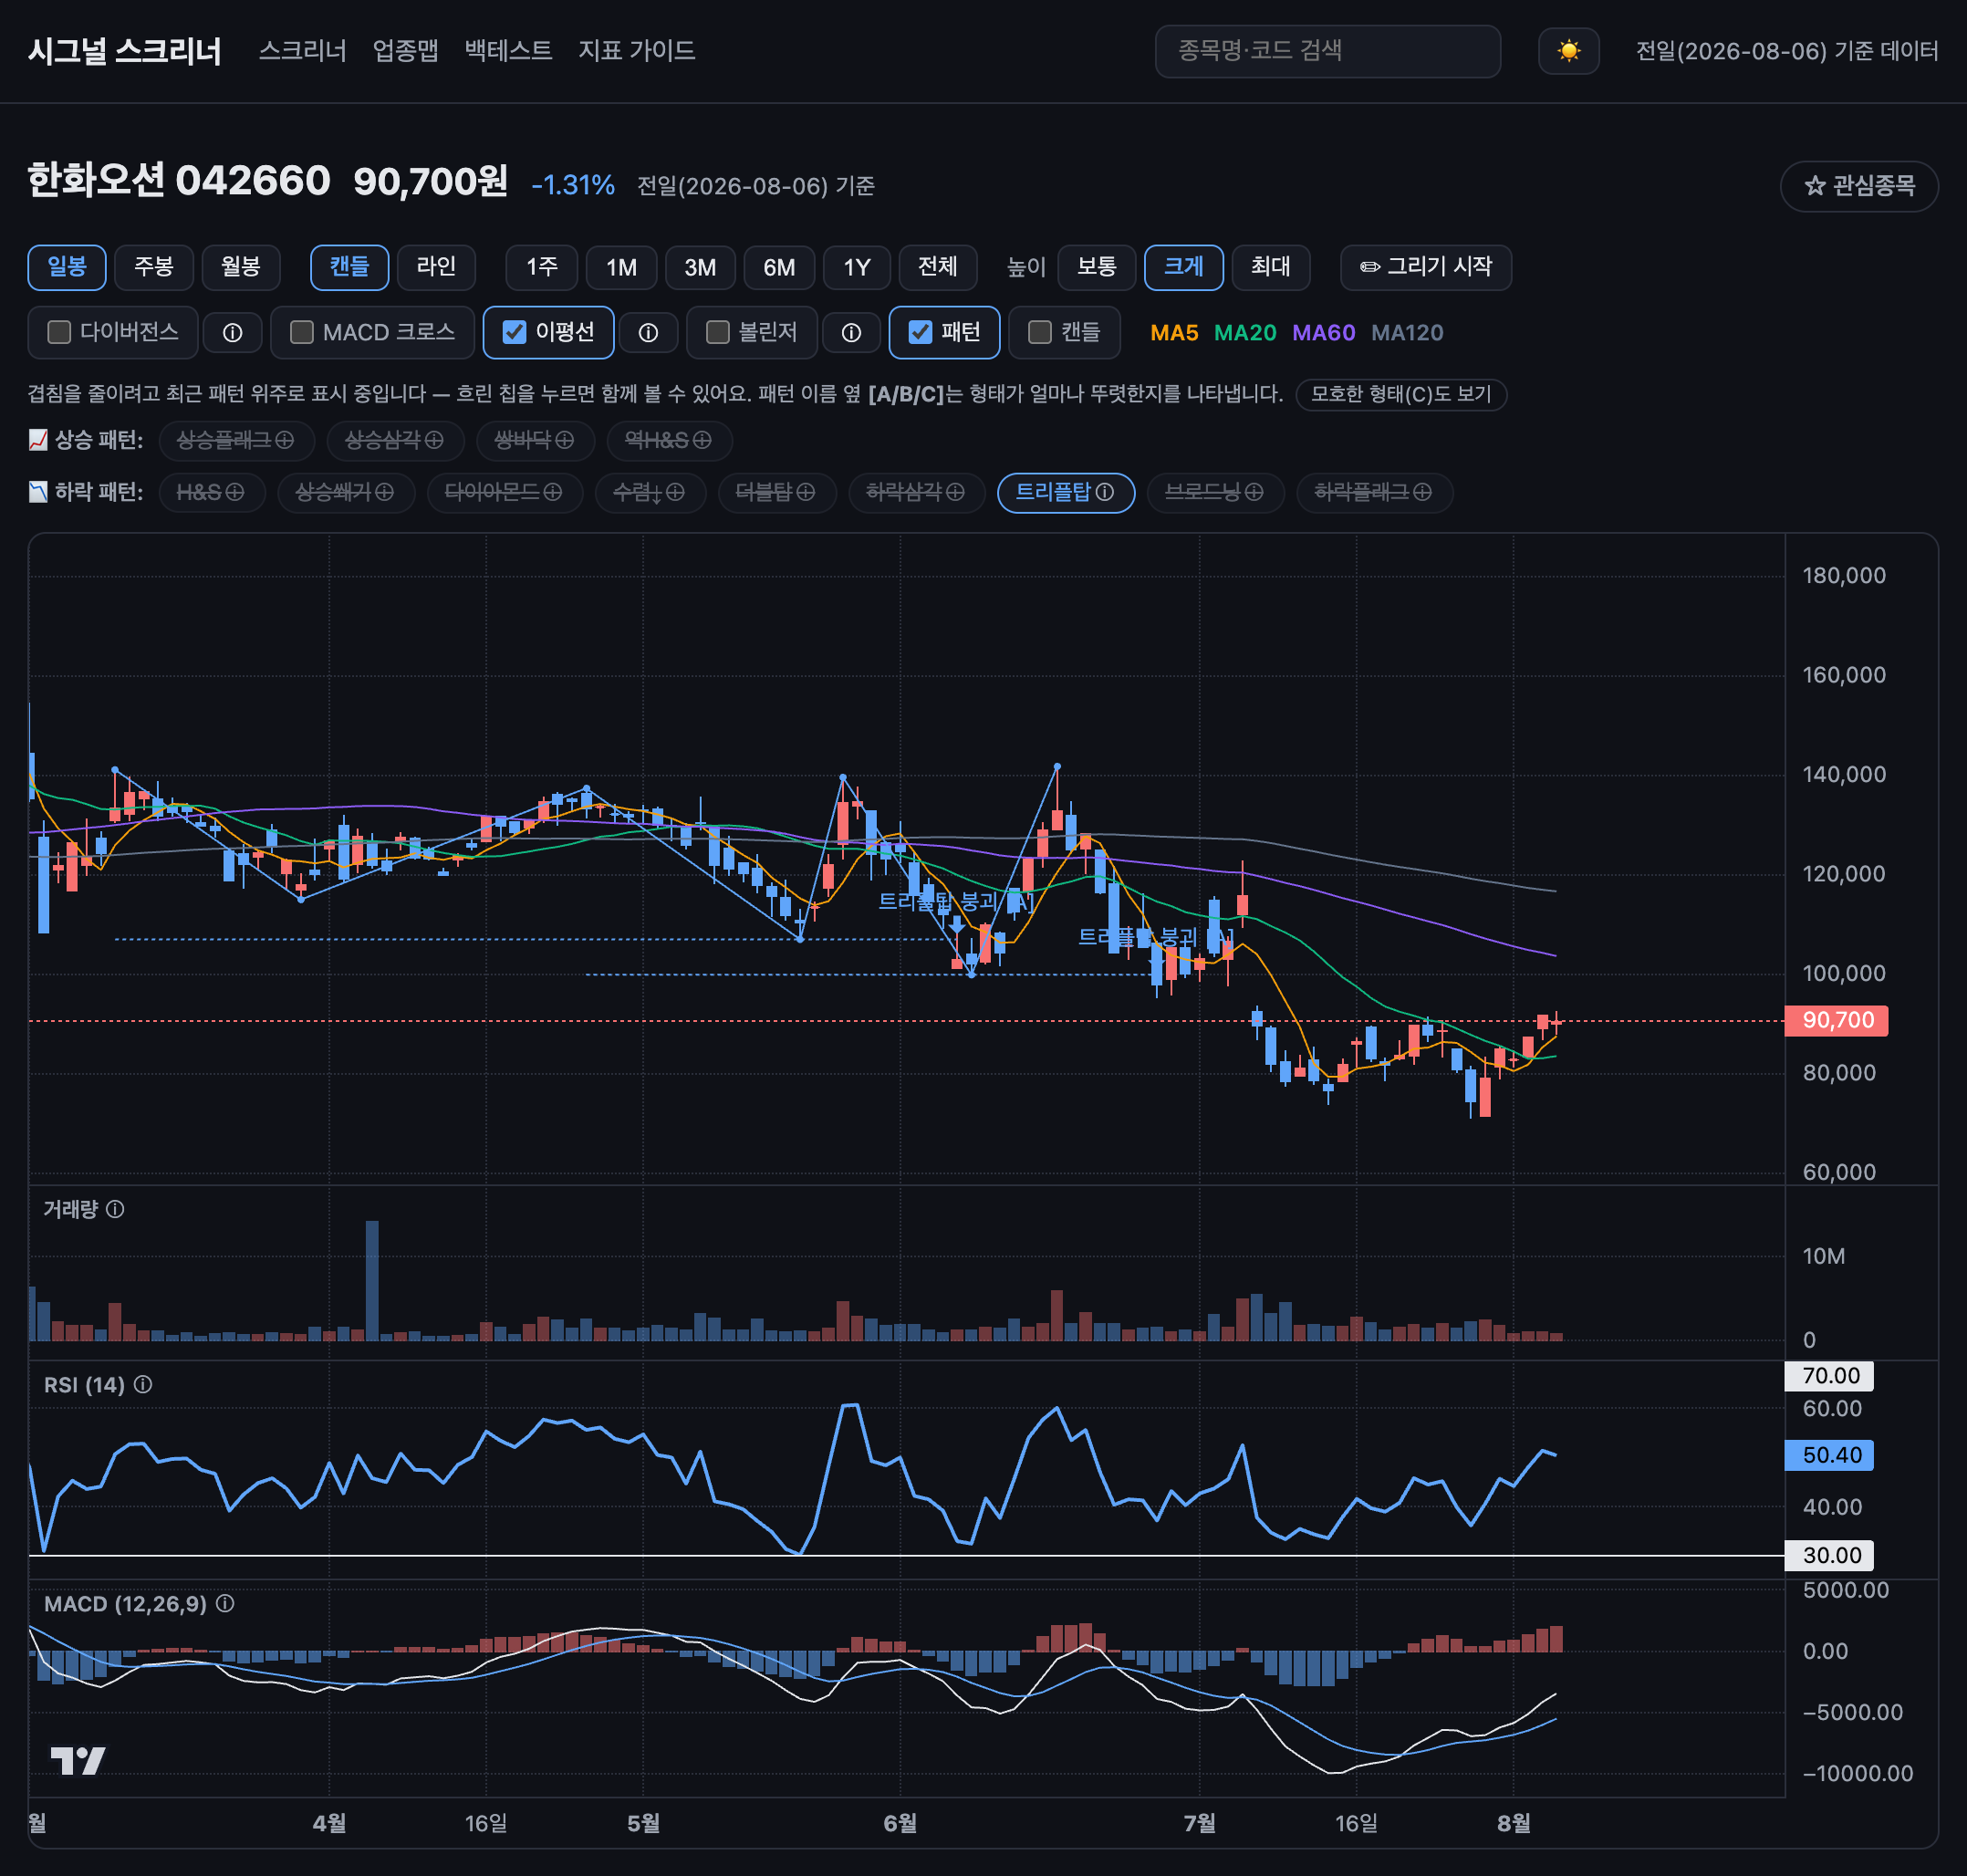Screen dimensions: 1967x1876
Task: Click the info icon next to 다이버전스
Action: coord(232,333)
